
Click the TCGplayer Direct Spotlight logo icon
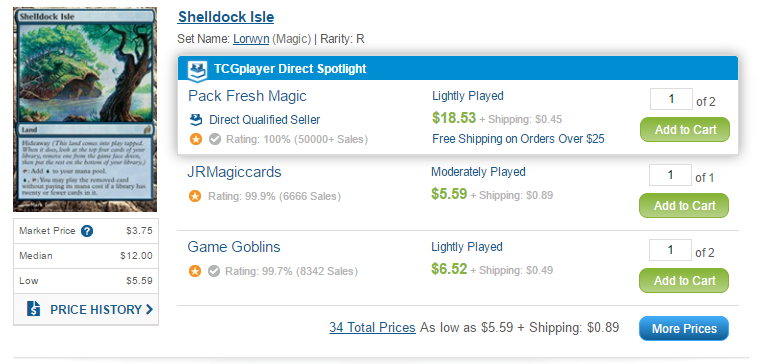point(197,69)
